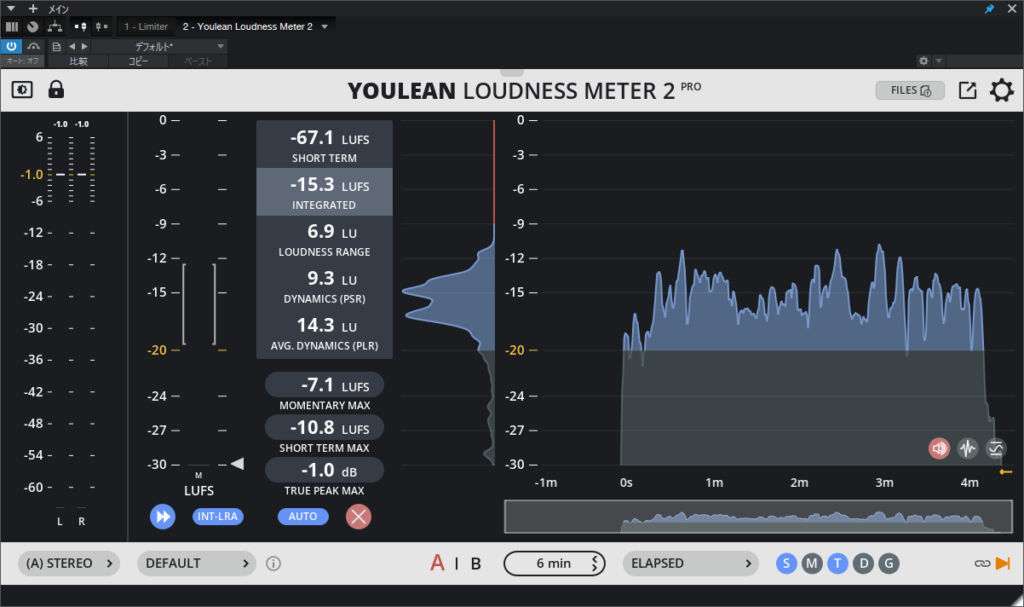
Task: Click the FILES button
Action: pos(910,90)
